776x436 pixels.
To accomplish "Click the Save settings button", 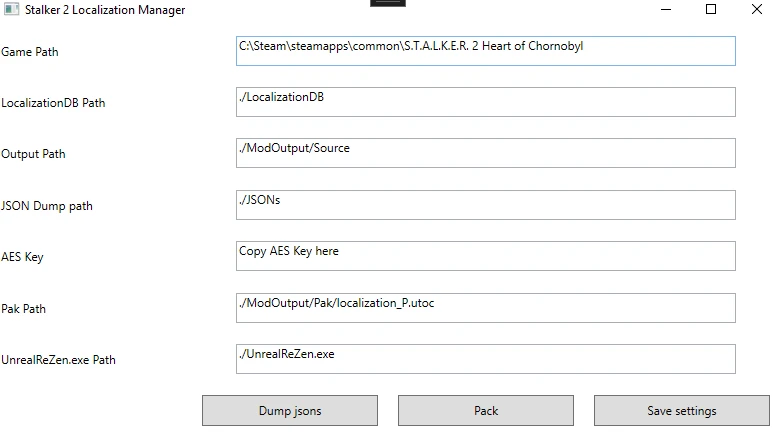I will pyautogui.click(x=682, y=410).
